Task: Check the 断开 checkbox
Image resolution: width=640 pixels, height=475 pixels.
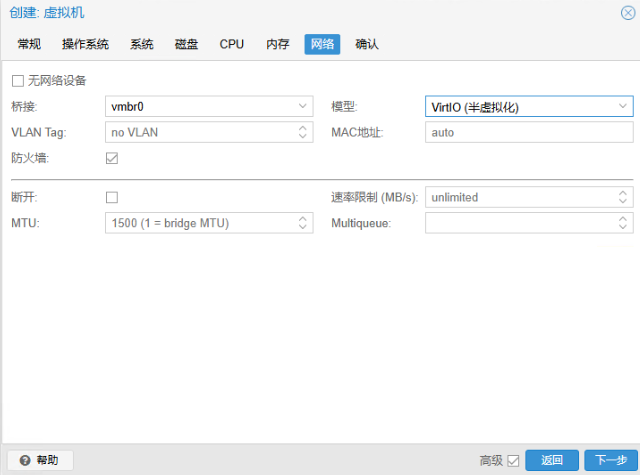Action: [x=112, y=198]
